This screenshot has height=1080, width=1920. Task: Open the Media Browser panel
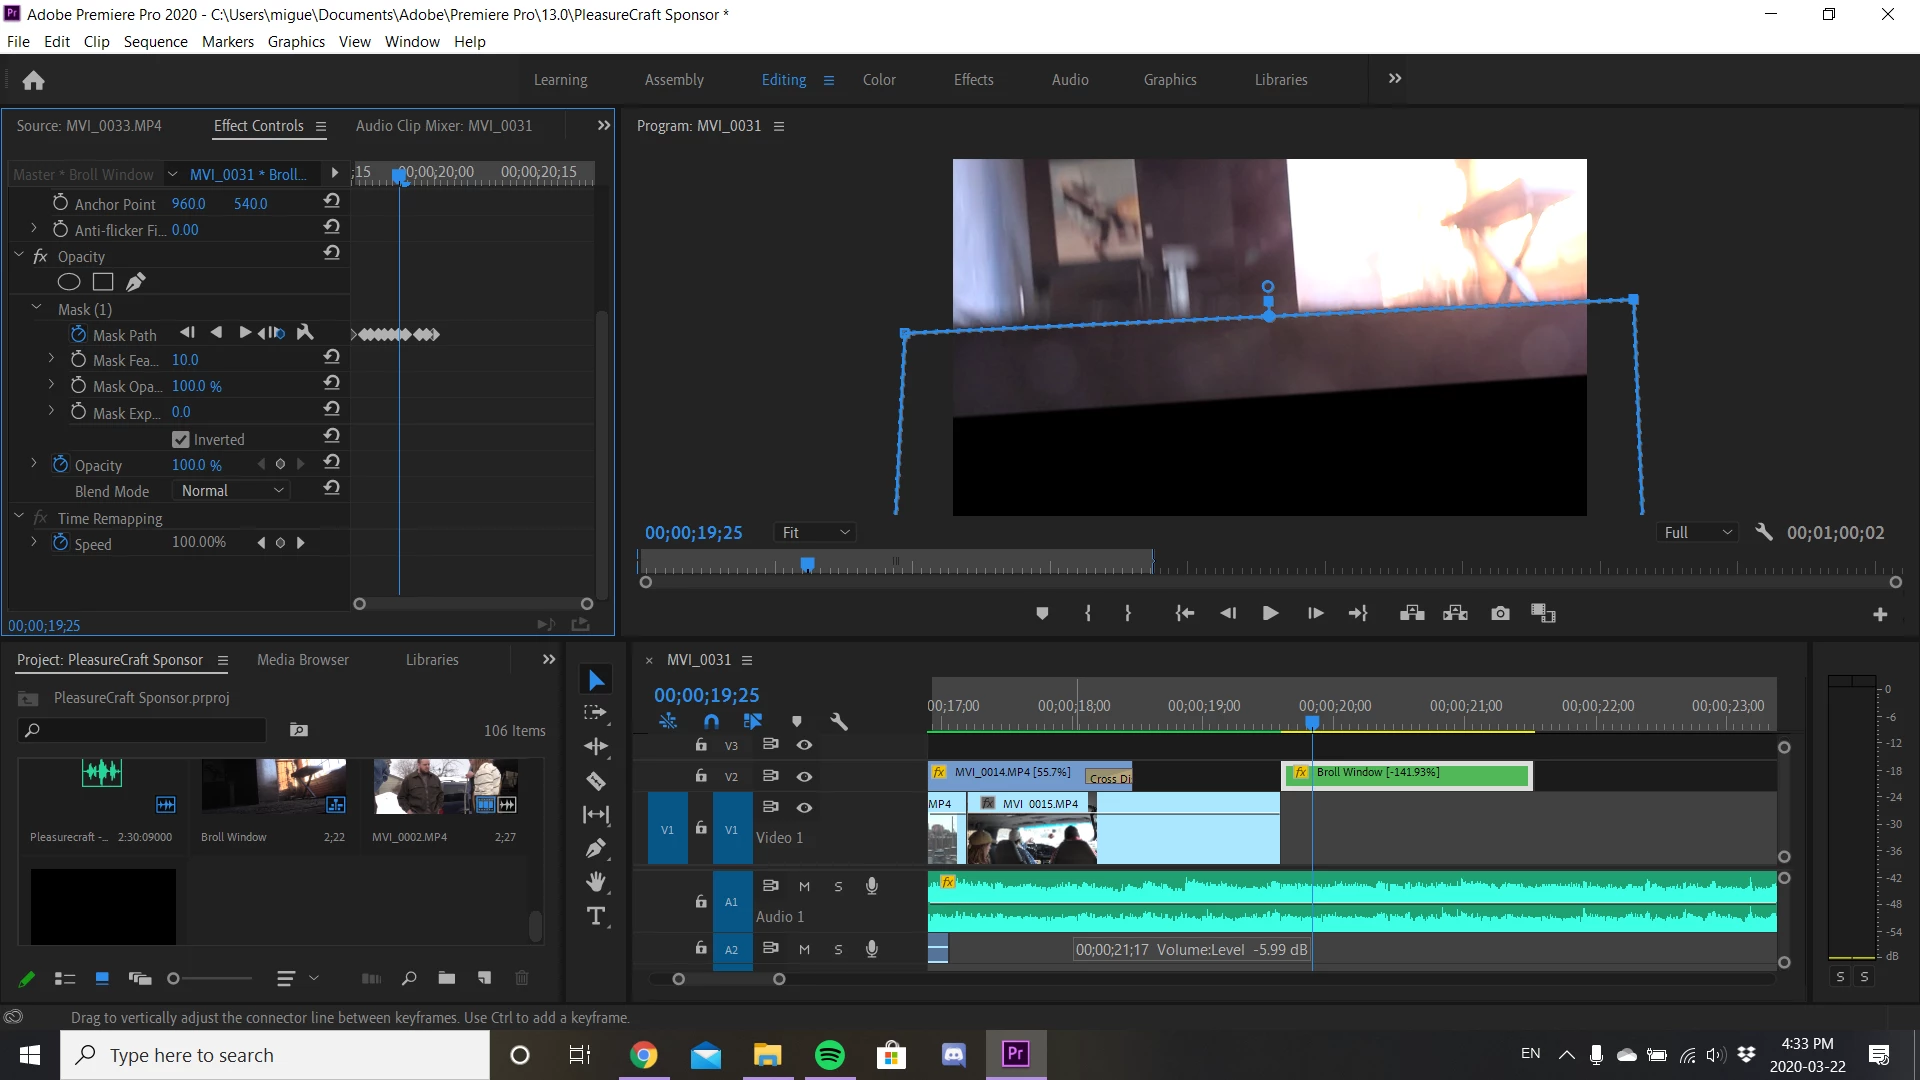302,660
